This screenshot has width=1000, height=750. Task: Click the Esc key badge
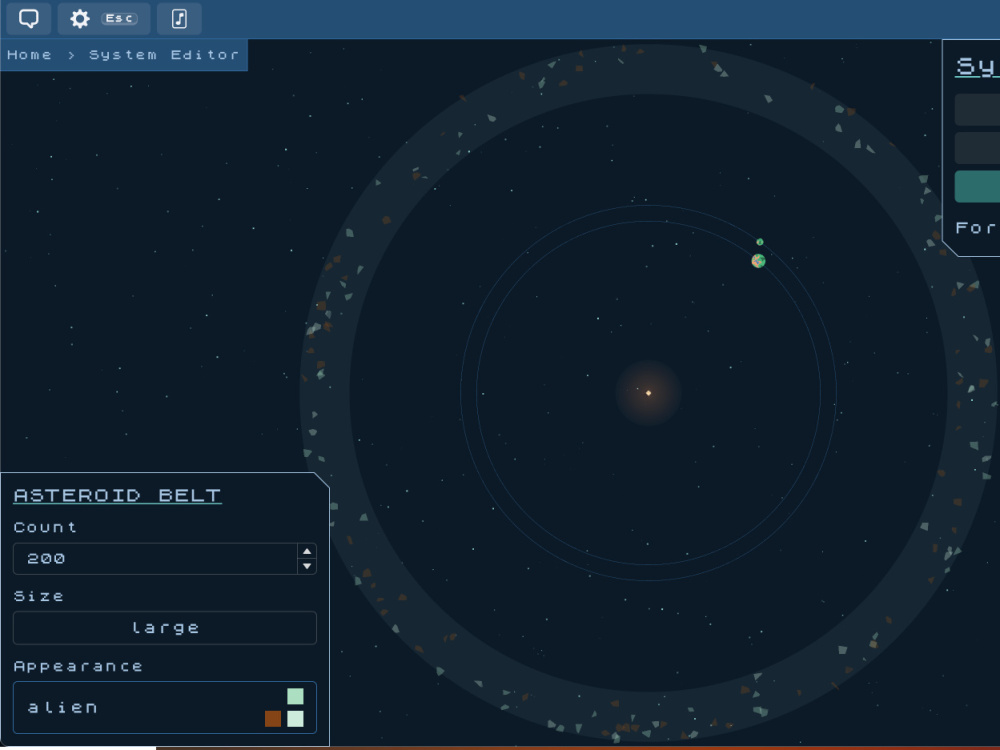coord(119,18)
